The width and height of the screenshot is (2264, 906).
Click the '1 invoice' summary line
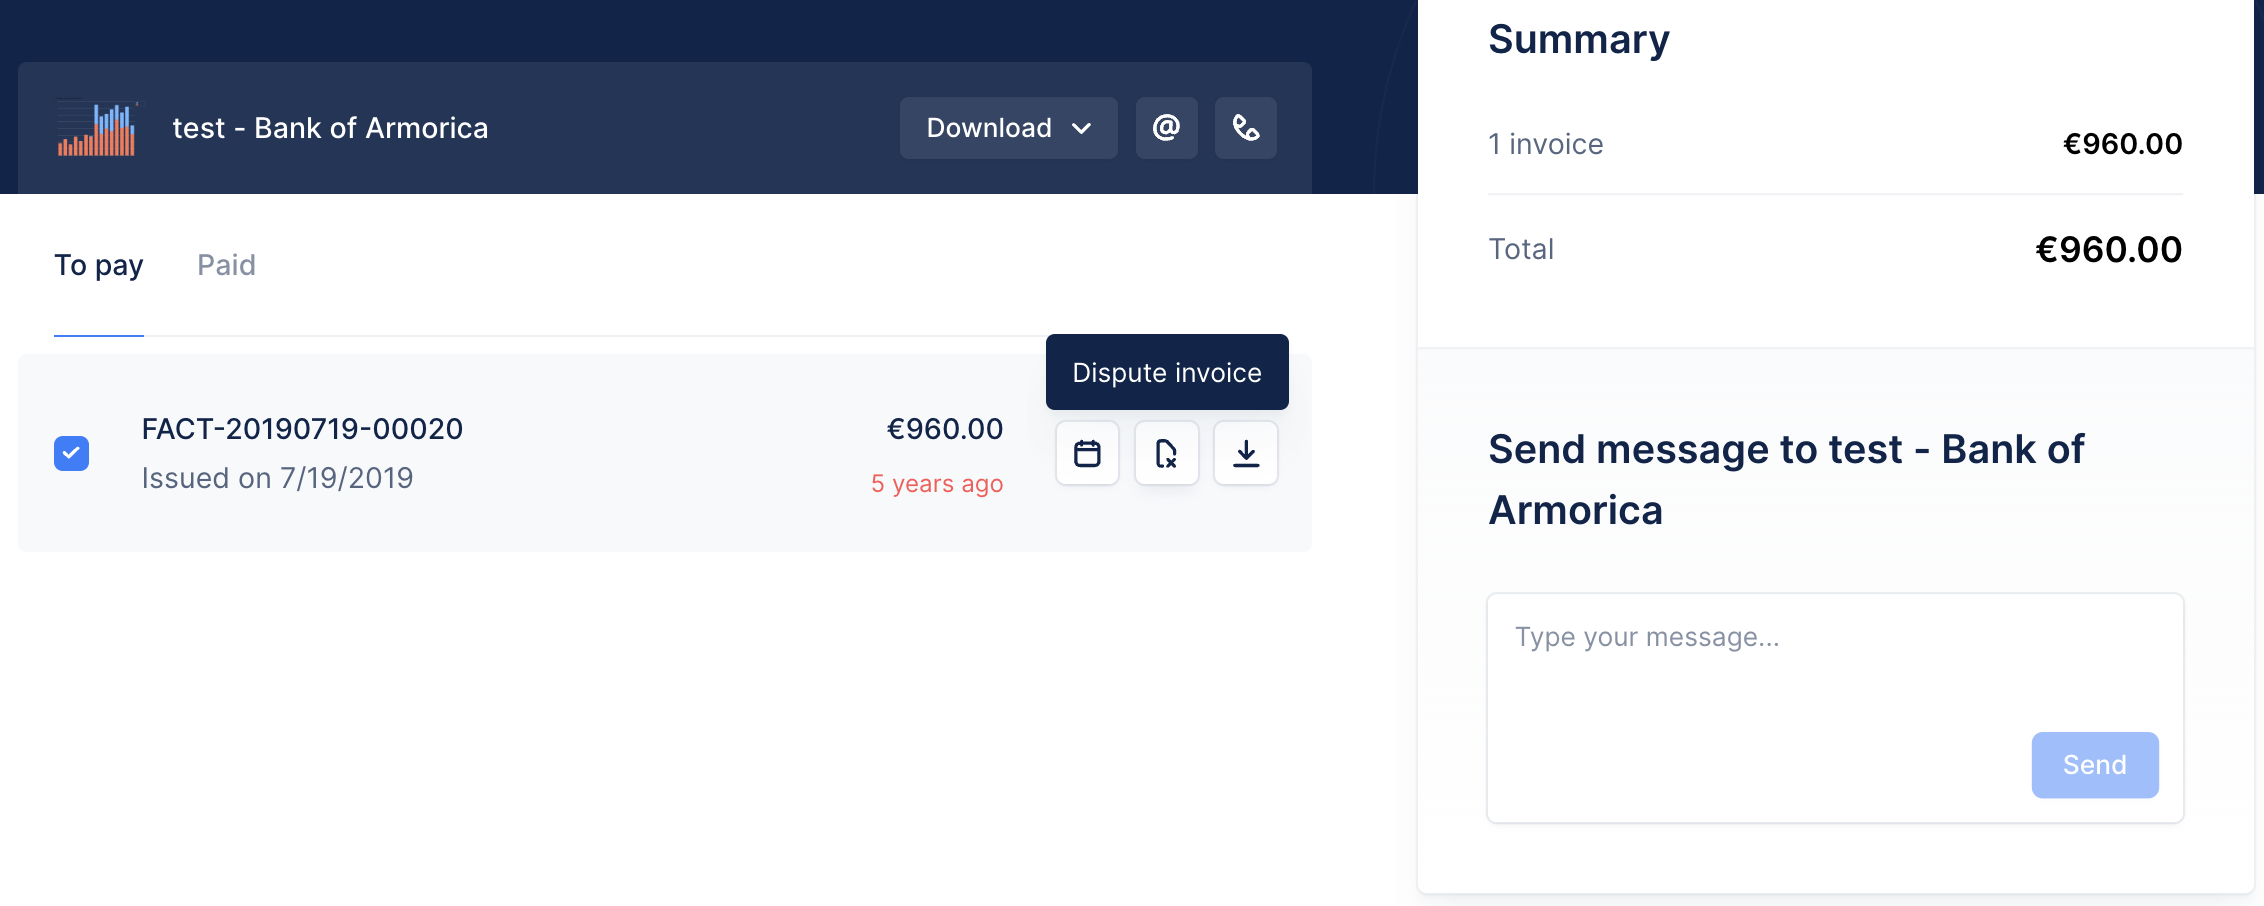pos(1546,144)
